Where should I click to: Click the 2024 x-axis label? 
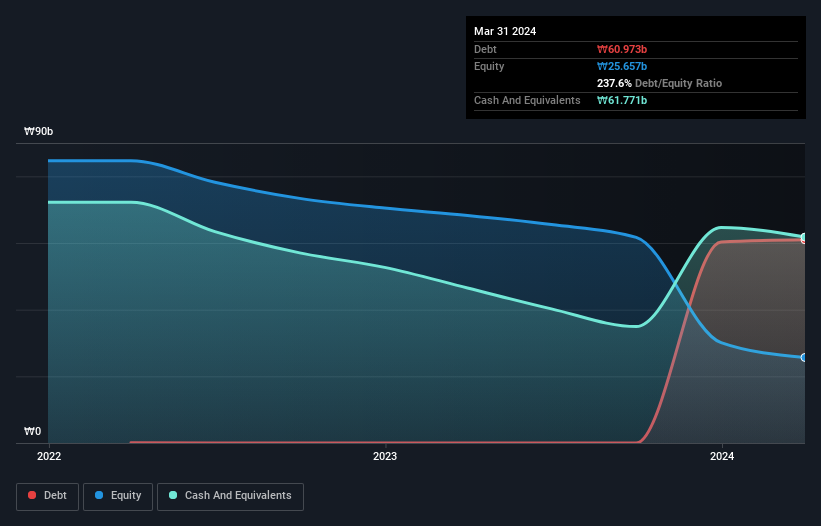tap(722, 456)
